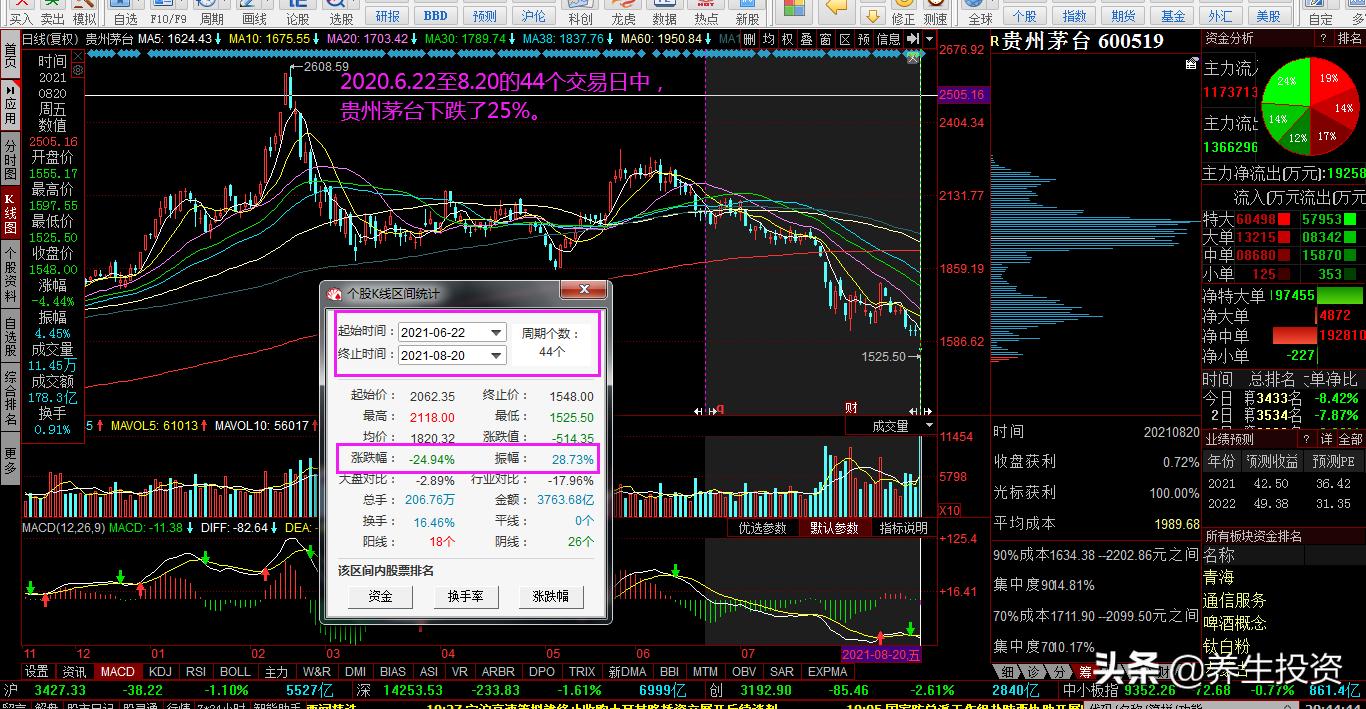Viewport: 1366px width, 709px height.
Task: Click the 预 forecast chart button
Action: pos(864,39)
